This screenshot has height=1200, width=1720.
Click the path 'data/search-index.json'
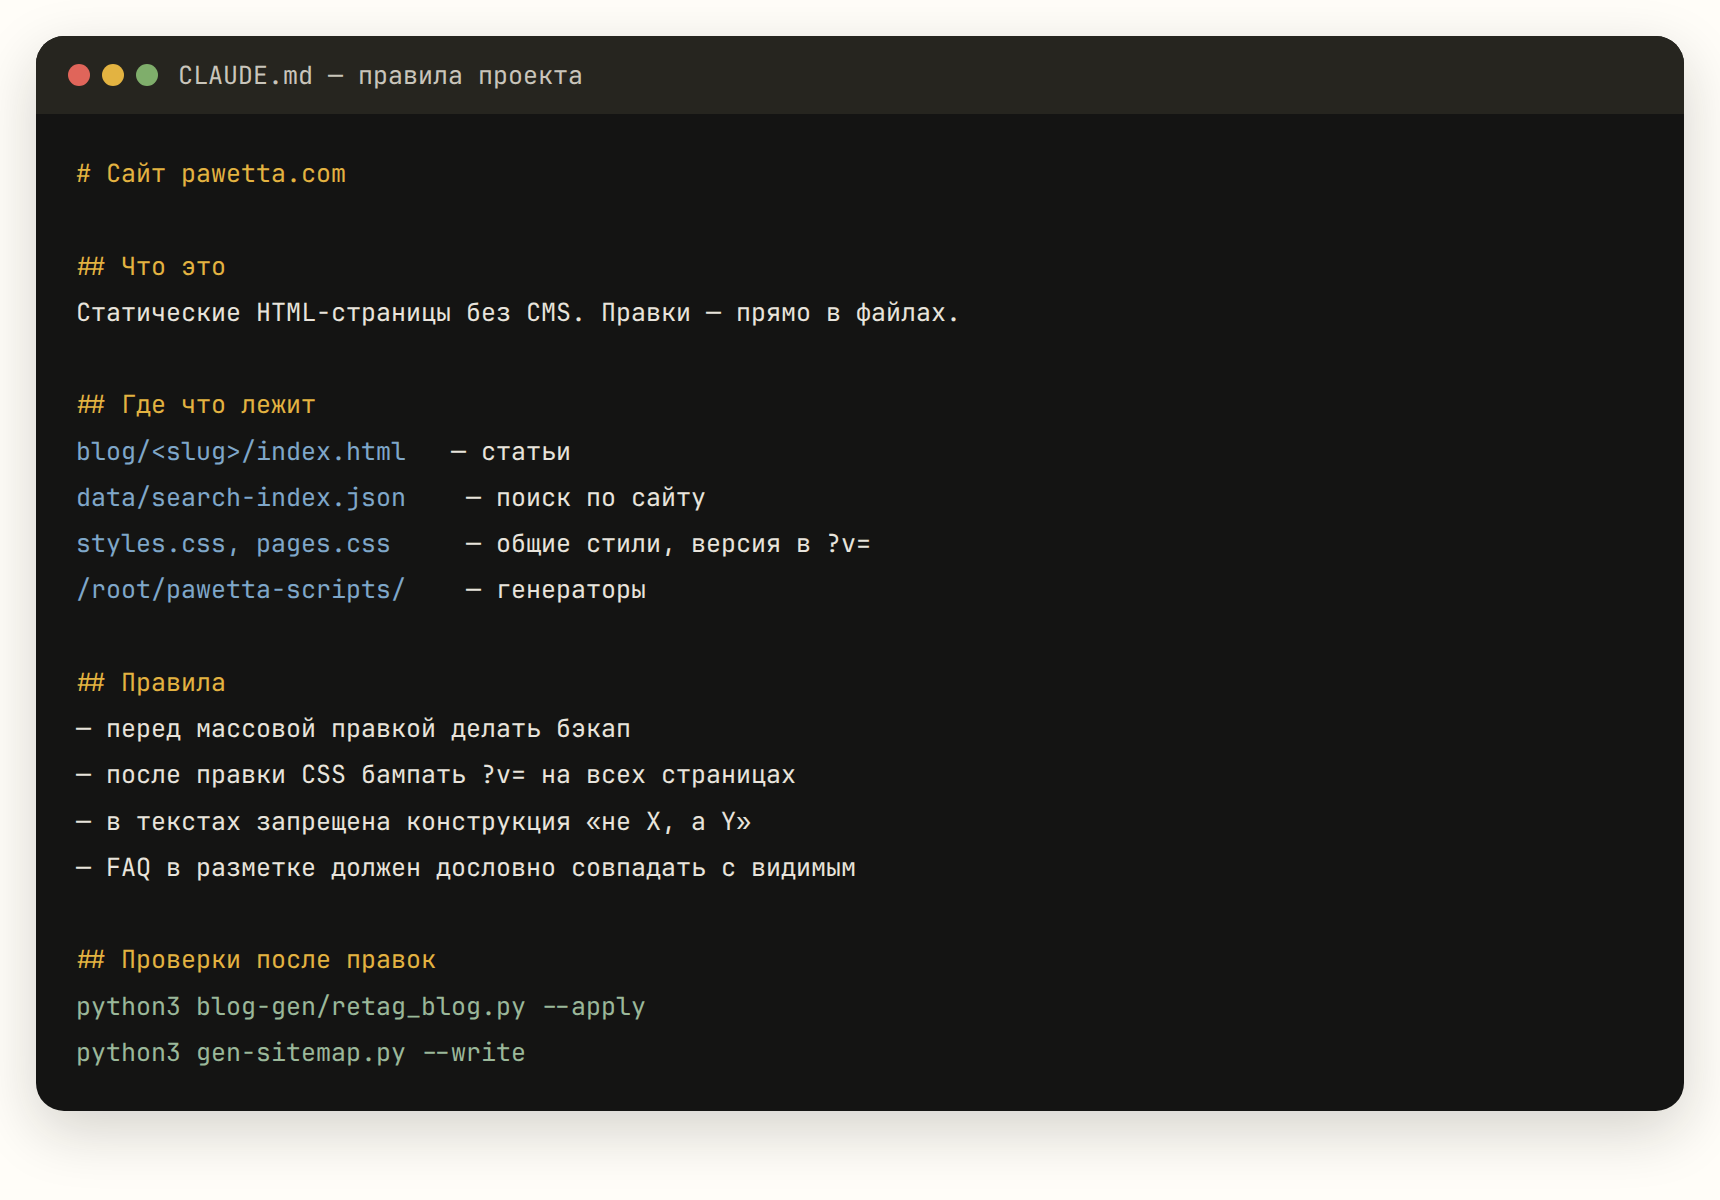coord(241,498)
